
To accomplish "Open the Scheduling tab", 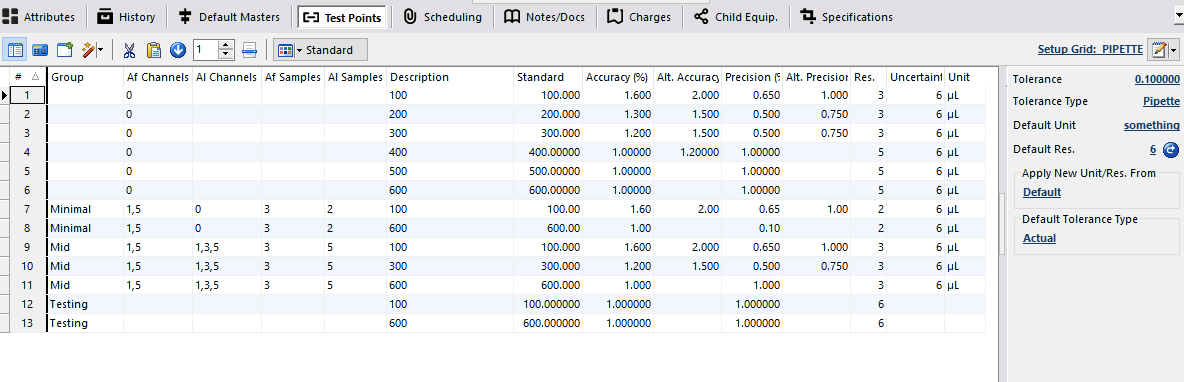I will 442,17.
